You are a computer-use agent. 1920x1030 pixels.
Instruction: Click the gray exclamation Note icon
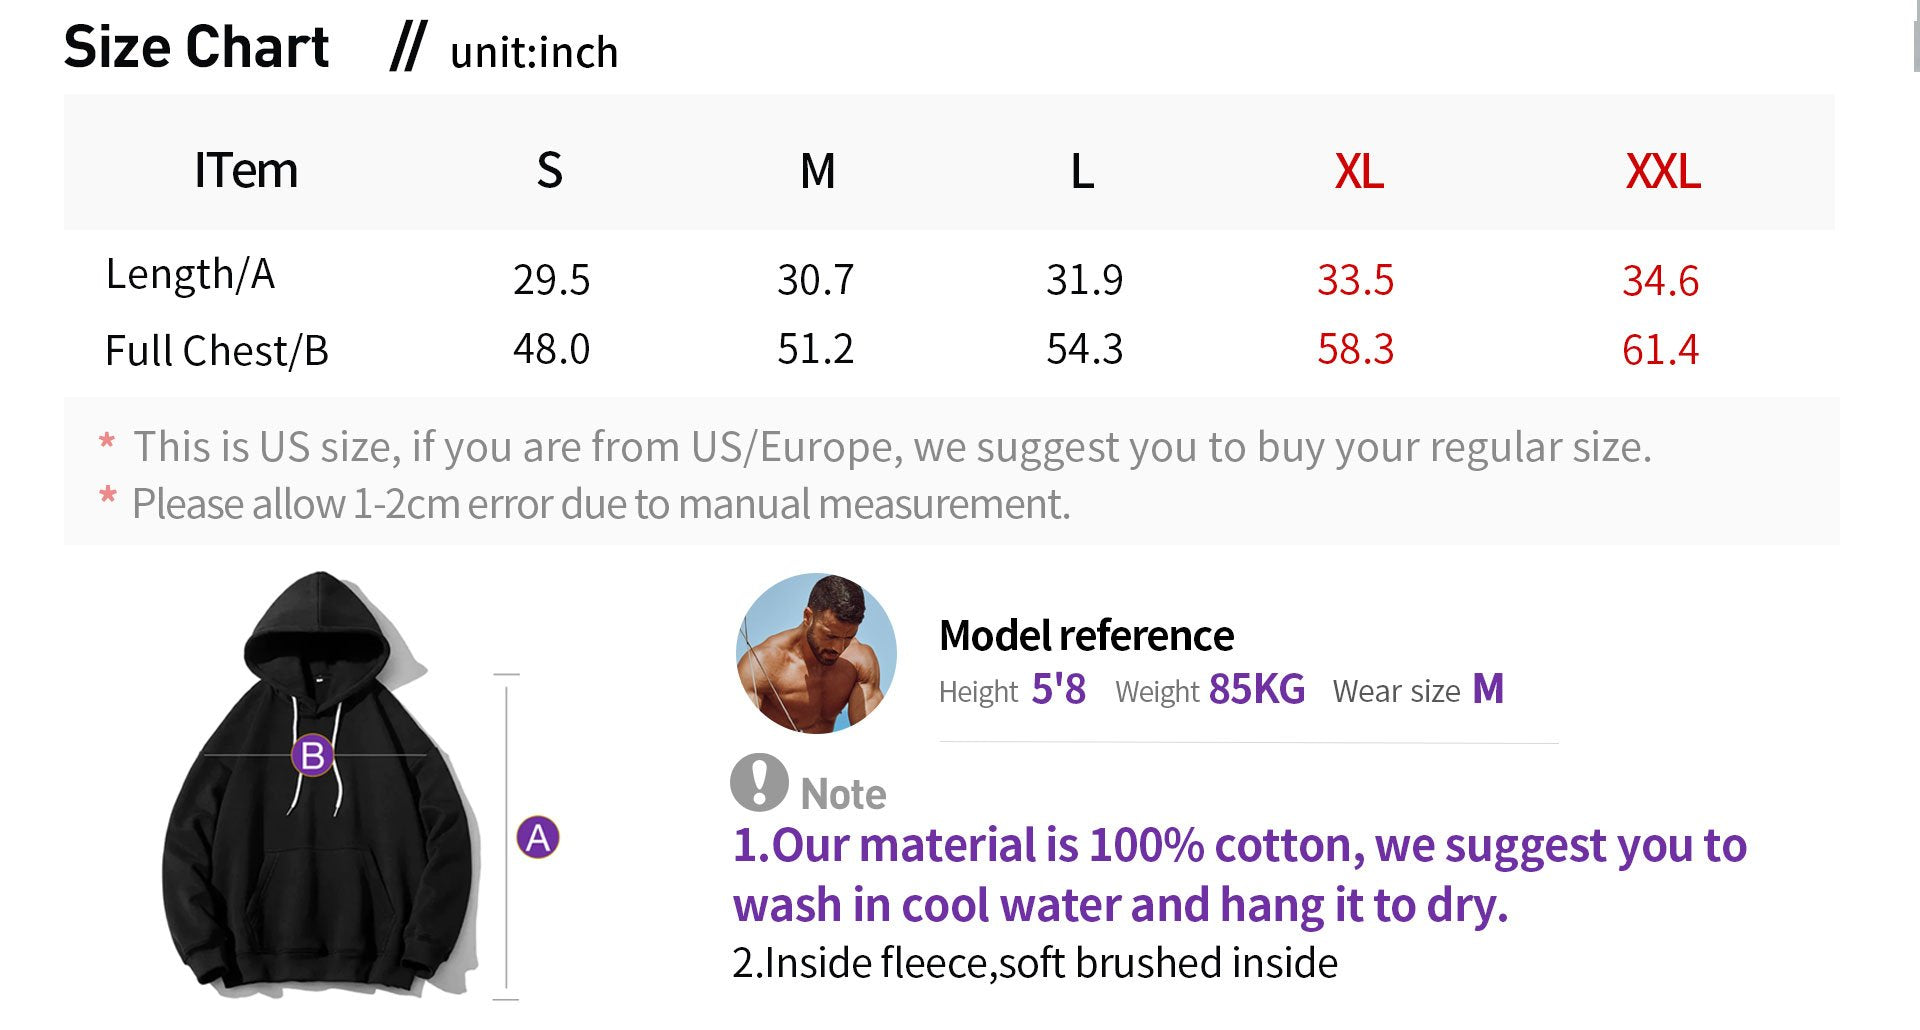[x=759, y=781]
